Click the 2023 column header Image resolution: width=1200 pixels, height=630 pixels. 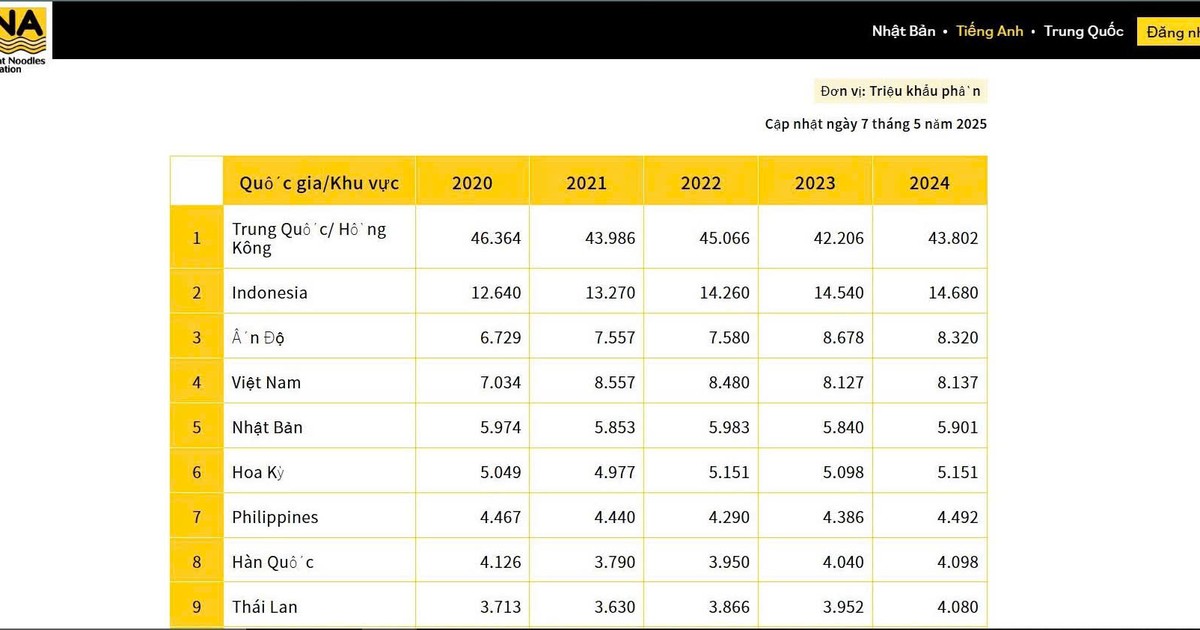click(815, 183)
